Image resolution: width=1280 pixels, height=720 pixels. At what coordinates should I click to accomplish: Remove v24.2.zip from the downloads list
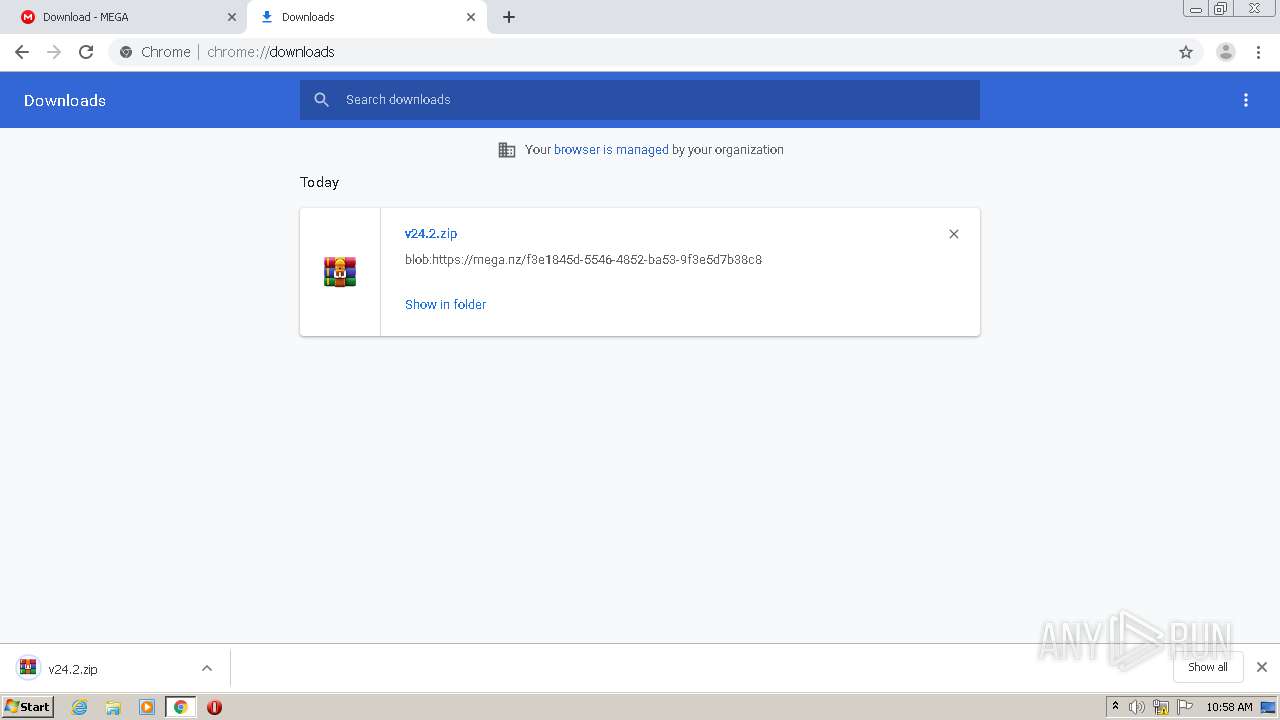[954, 234]
